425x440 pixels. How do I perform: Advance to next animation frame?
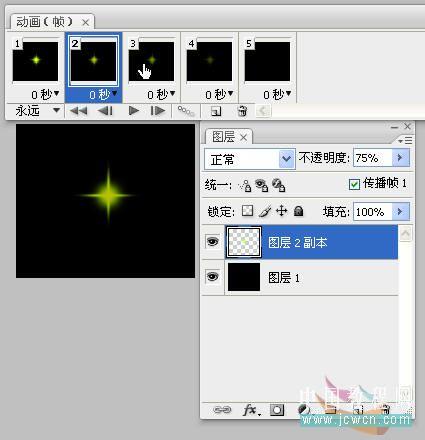157,110
